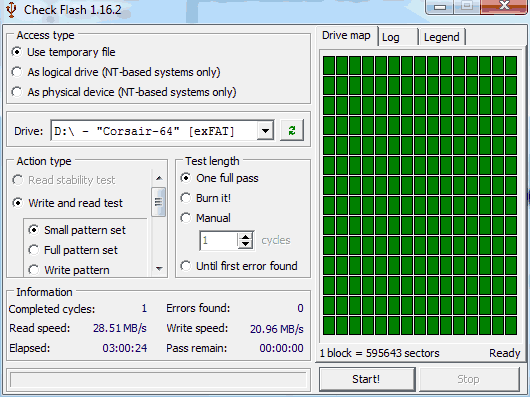
Task: Click the Check Flash USB title icon
Action: pyautogui.click(x=11, y=9)
